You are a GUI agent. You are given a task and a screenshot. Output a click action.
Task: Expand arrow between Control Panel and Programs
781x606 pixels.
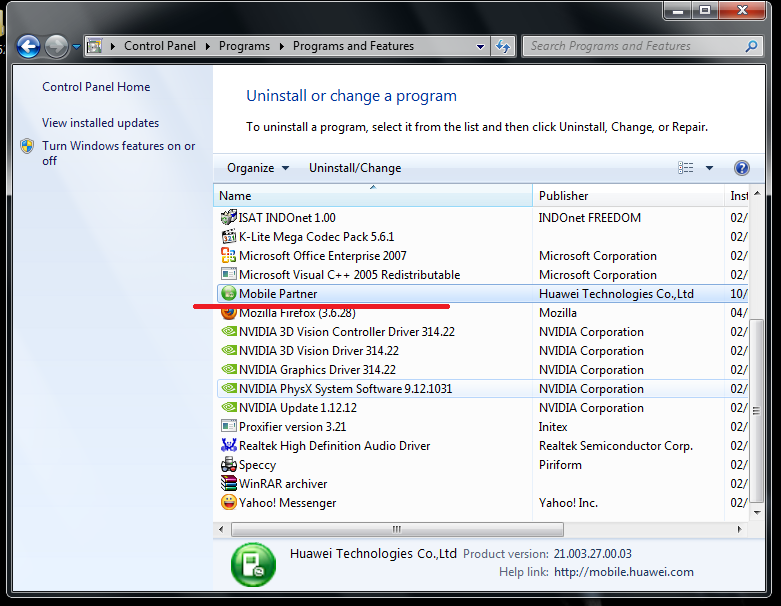click(208, 46)
